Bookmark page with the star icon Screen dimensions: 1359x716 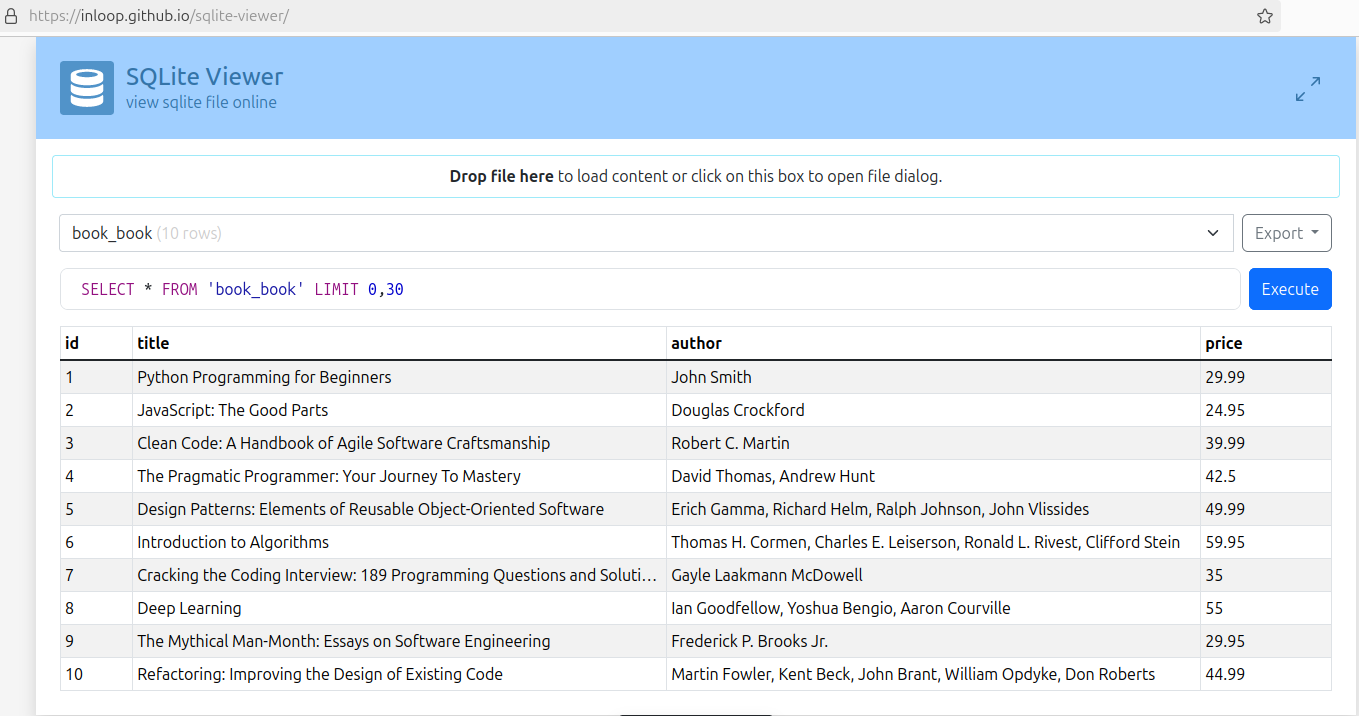pos(1264,16)
